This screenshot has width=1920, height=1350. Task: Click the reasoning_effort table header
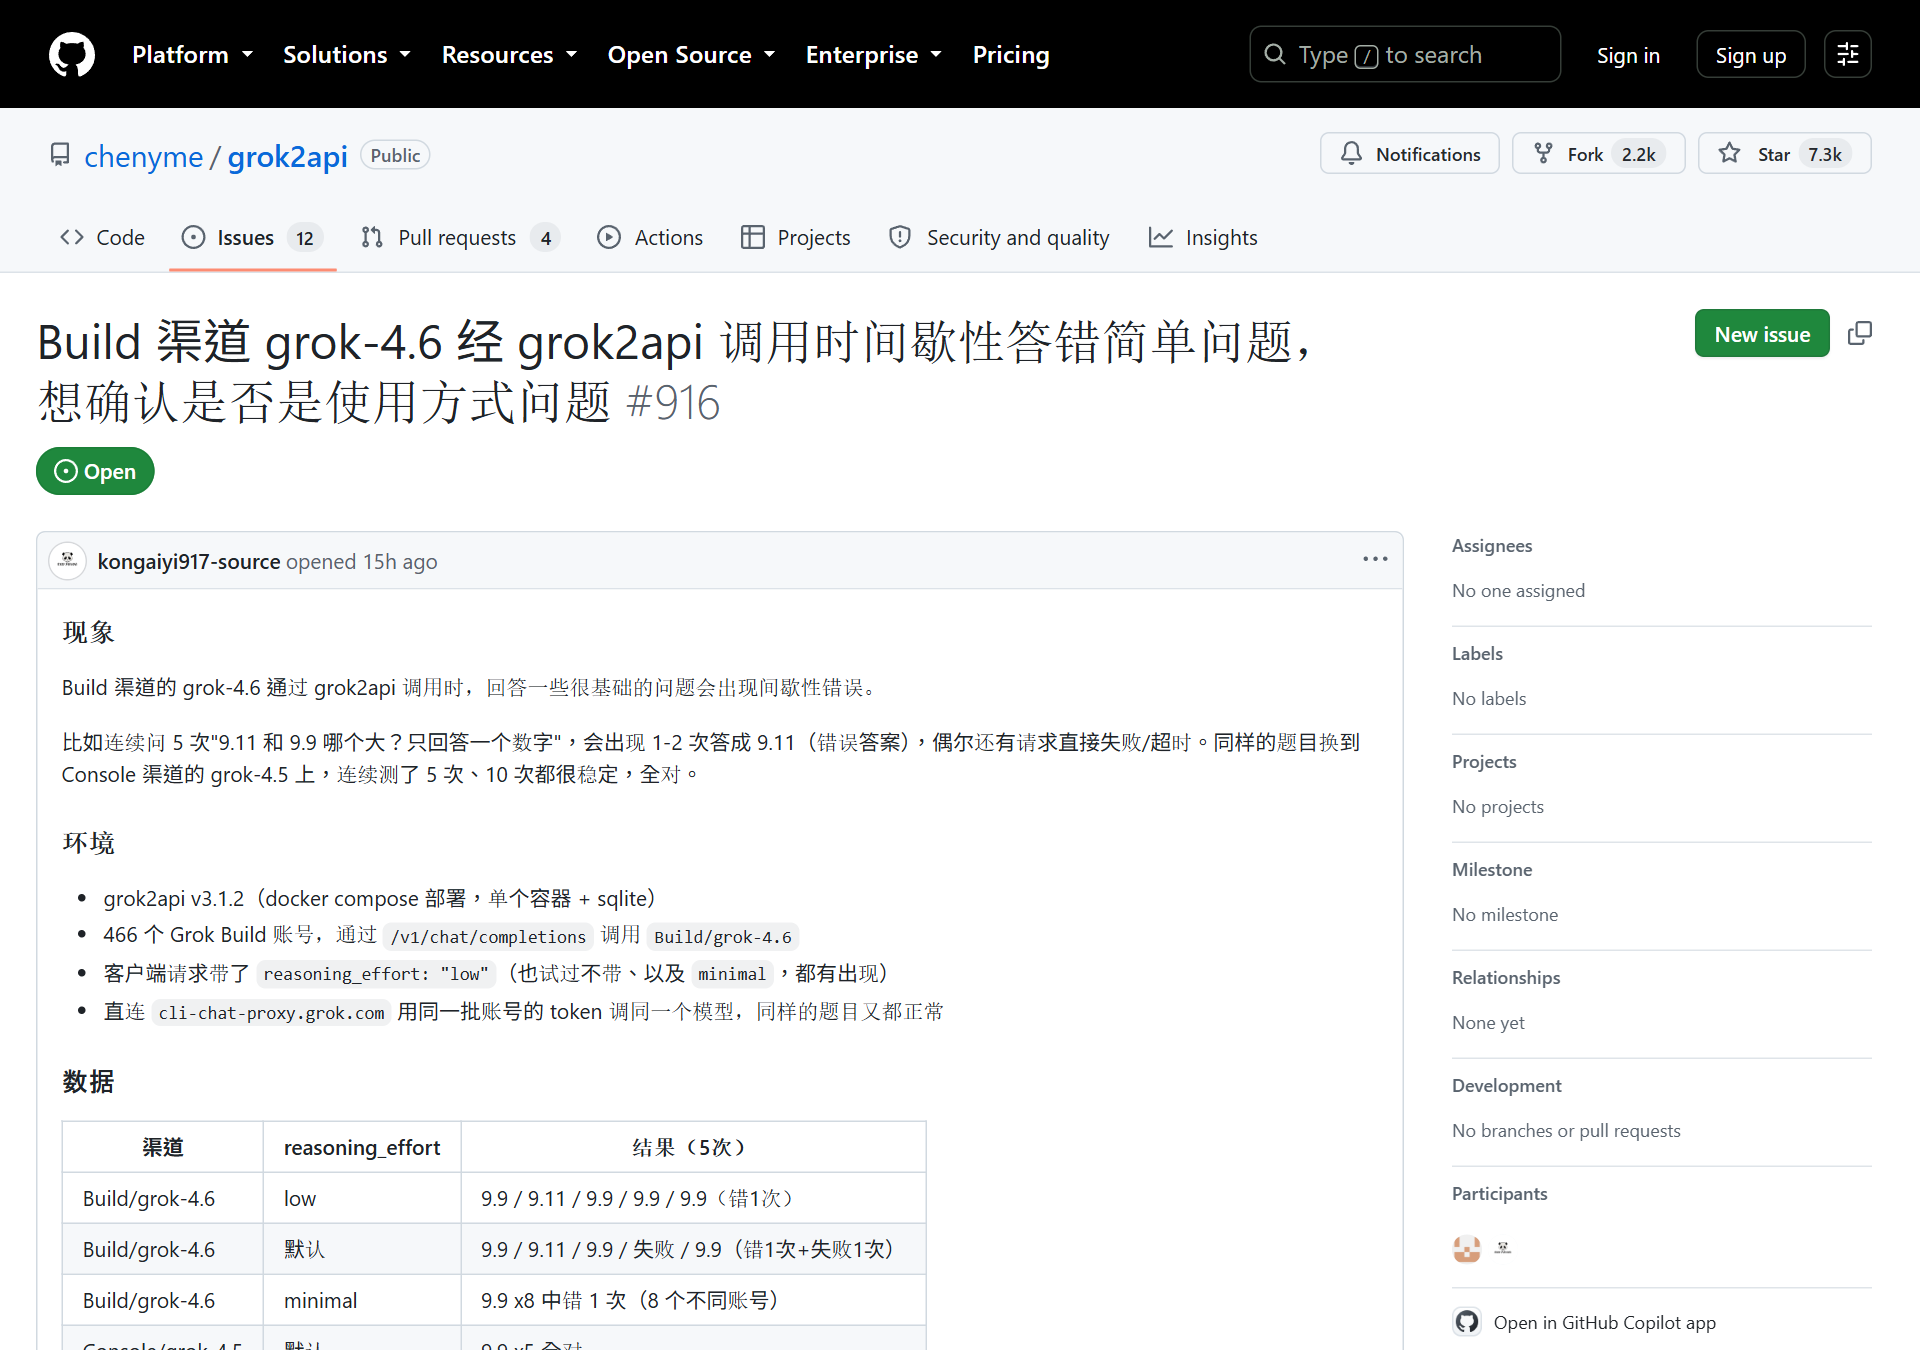click(362, 1147)
